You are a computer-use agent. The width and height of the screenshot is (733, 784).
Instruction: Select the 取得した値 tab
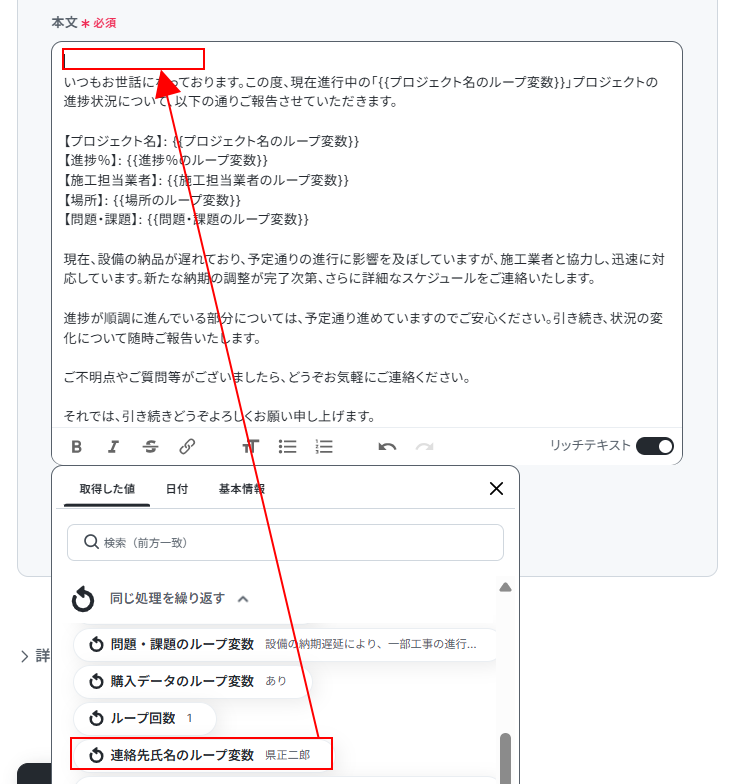click(x=107, y=489)
